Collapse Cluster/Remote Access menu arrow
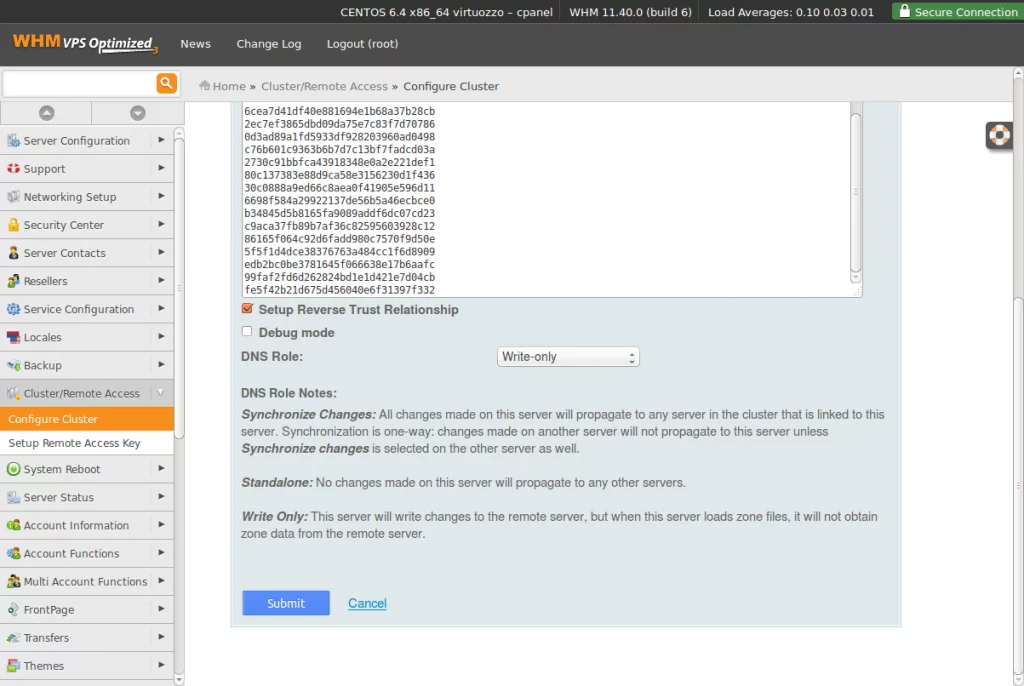The height and width of the screenshot is (686, 1024). pos(161,393)
